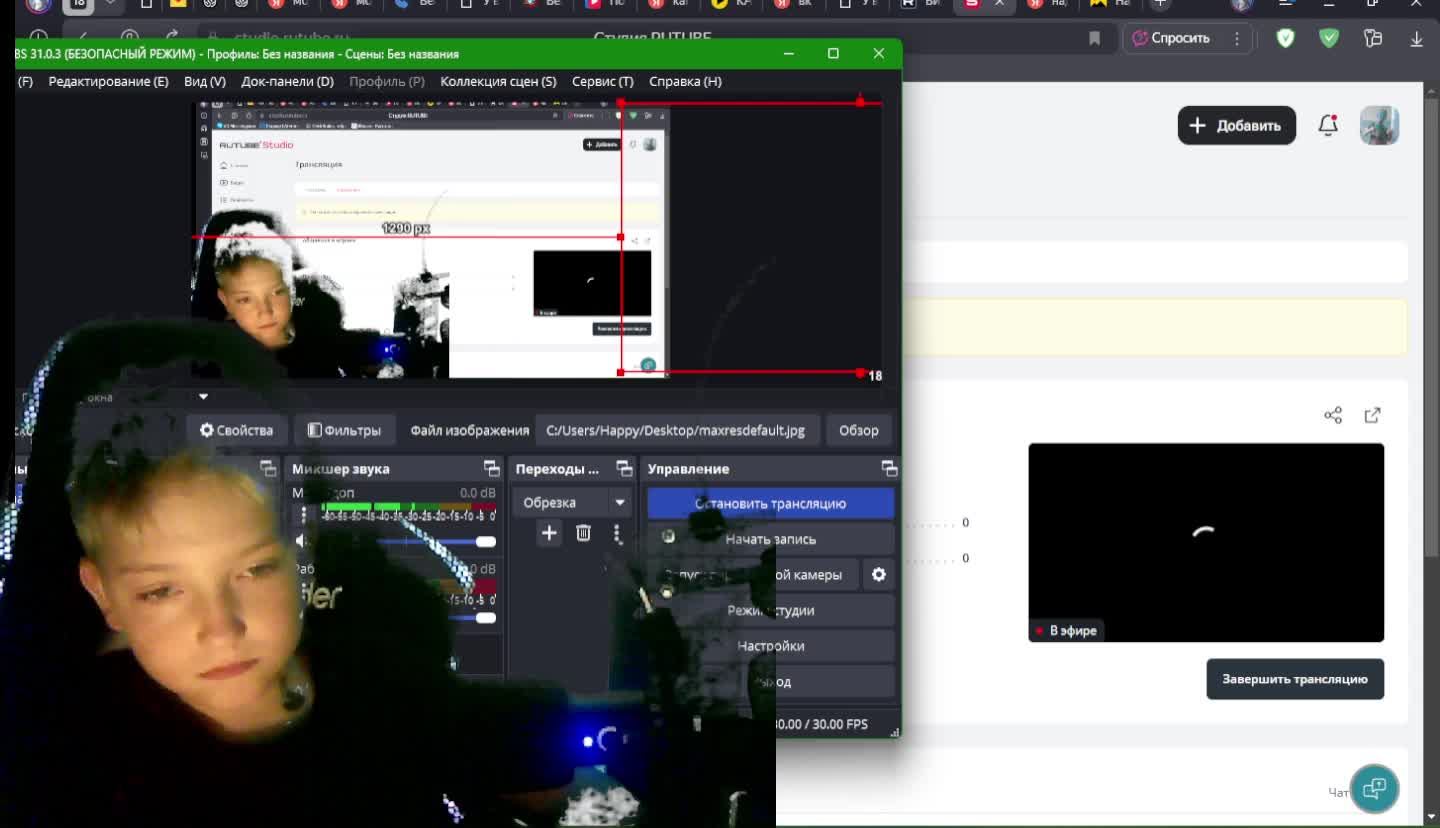Viewport: 1440px width, 828px height.
Task: Click the notifications bell in Rutube Studio
Action: tap(1328, 125)
